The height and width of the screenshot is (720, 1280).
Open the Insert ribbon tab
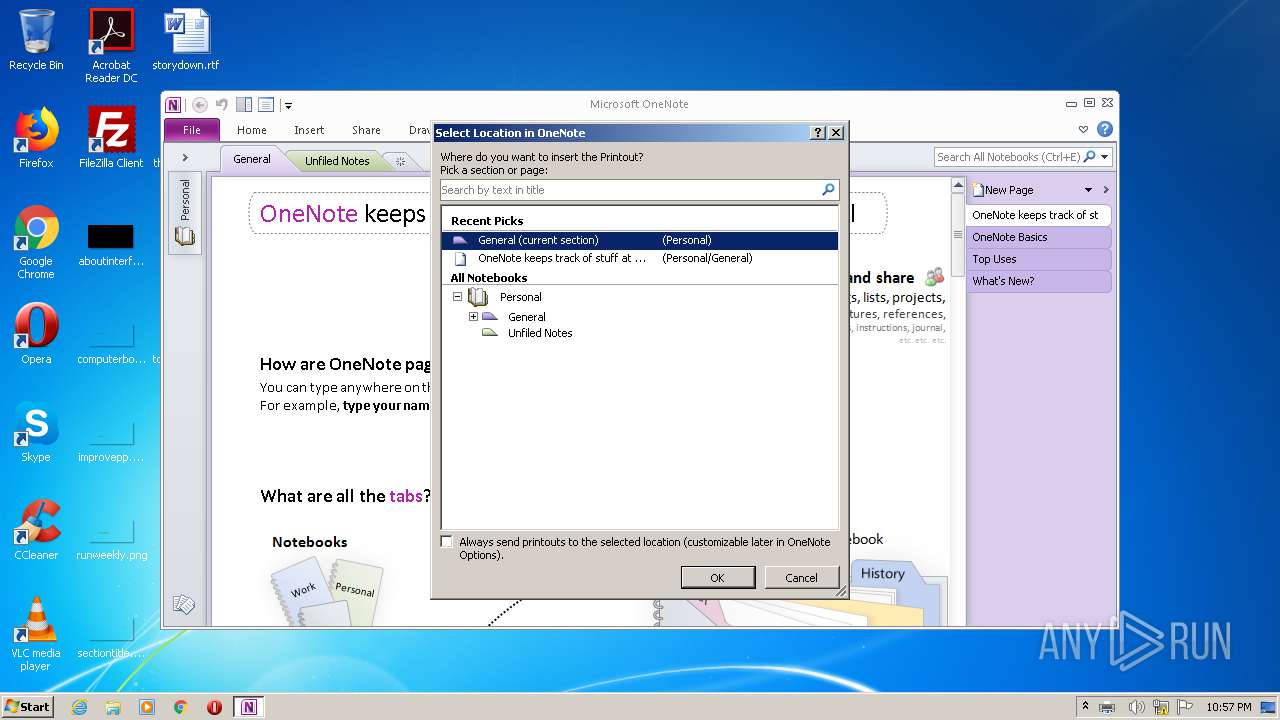309,130
